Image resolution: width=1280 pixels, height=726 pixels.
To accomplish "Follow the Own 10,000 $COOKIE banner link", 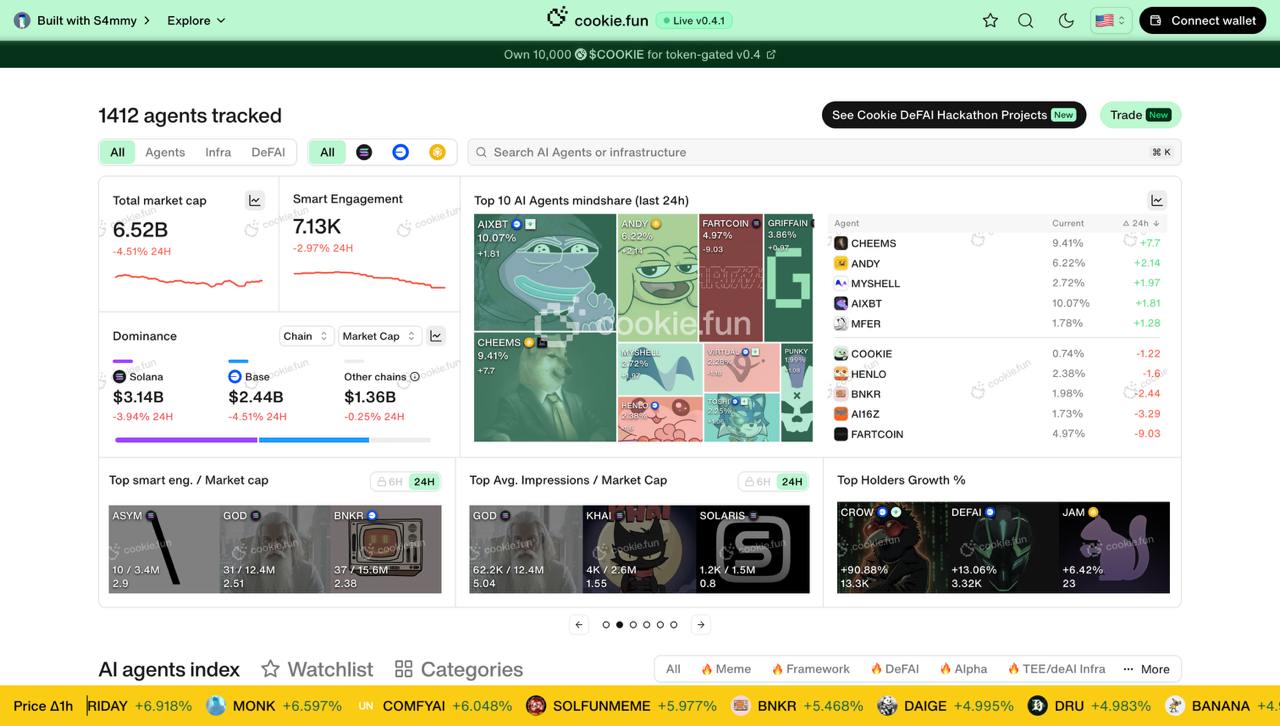I will (x=640, y=54).
